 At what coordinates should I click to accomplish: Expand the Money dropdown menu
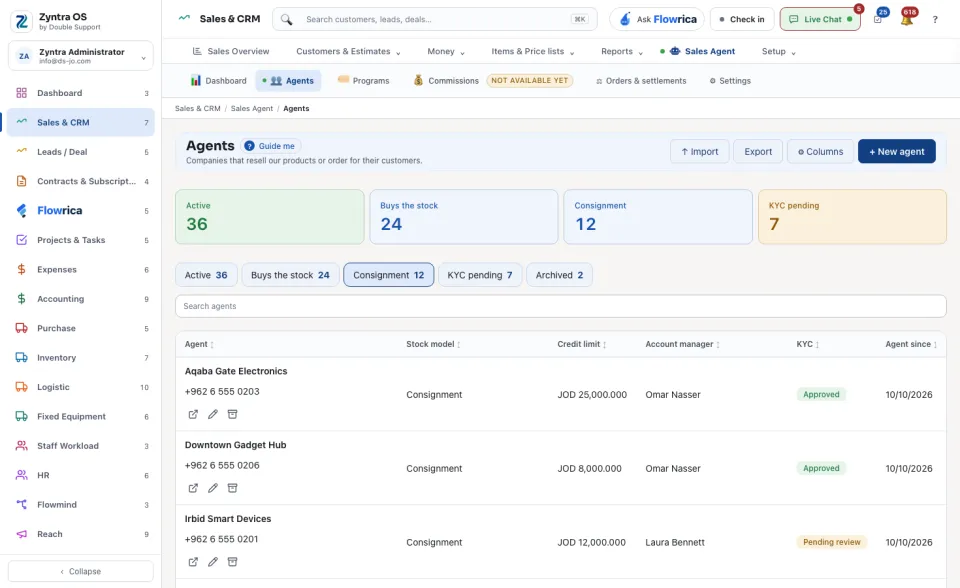(446, 51)
